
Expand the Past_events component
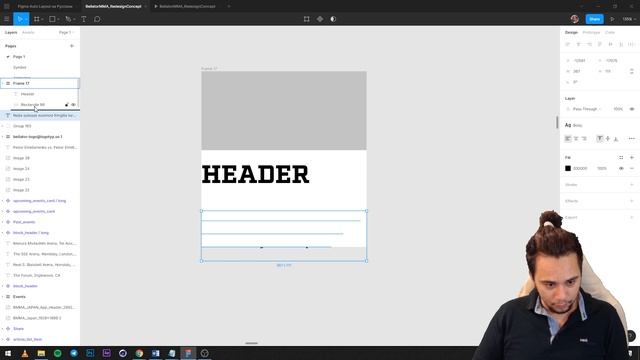[x=3, y=222]
